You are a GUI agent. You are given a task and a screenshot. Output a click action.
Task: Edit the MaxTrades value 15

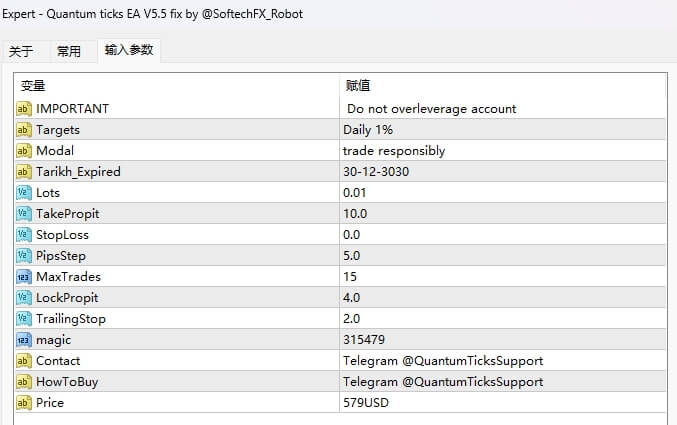pos(350,276)
